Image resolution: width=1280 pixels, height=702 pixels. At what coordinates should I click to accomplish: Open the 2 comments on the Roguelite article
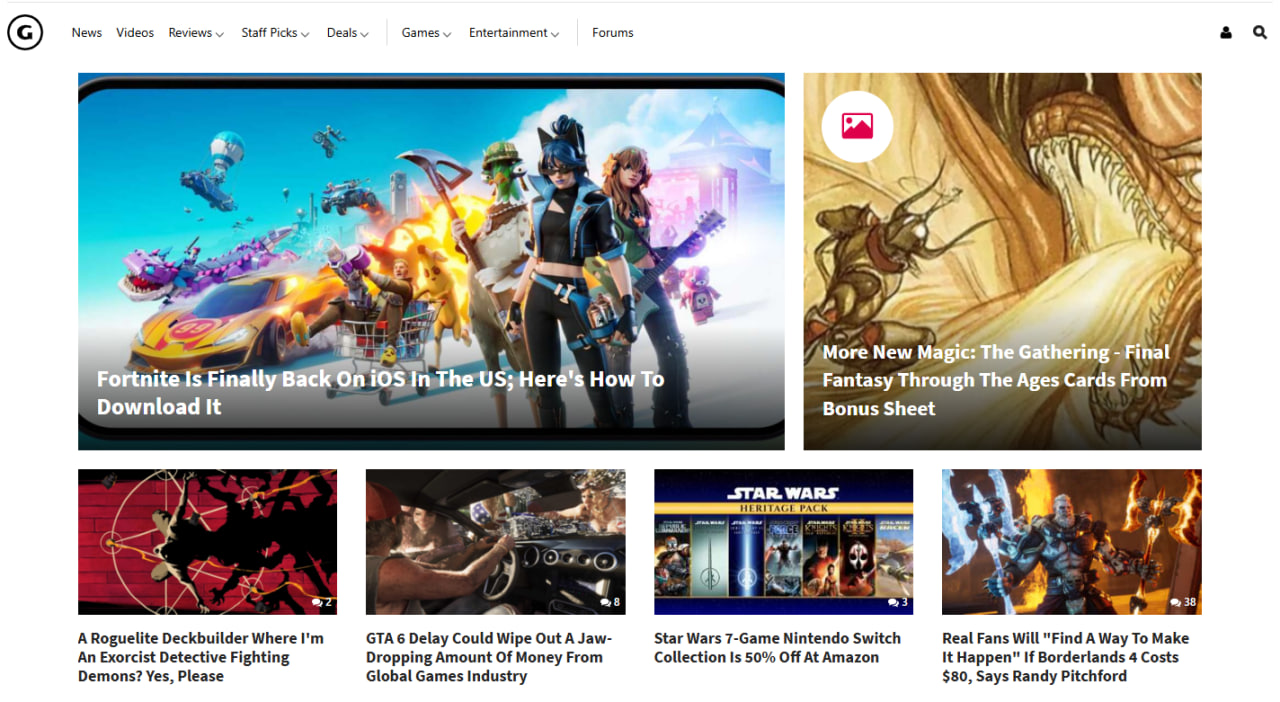(x=321, y=602)
